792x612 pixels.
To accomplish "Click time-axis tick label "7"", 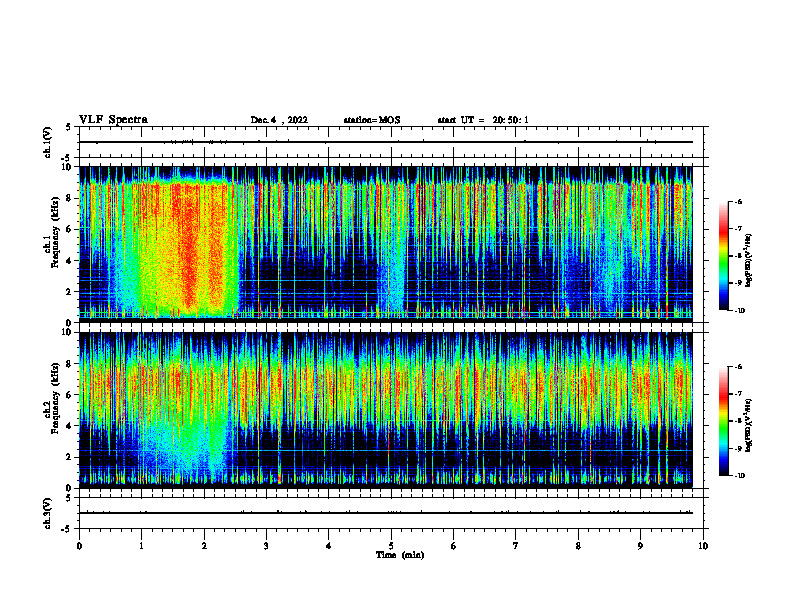I will (x=516, y=546).
